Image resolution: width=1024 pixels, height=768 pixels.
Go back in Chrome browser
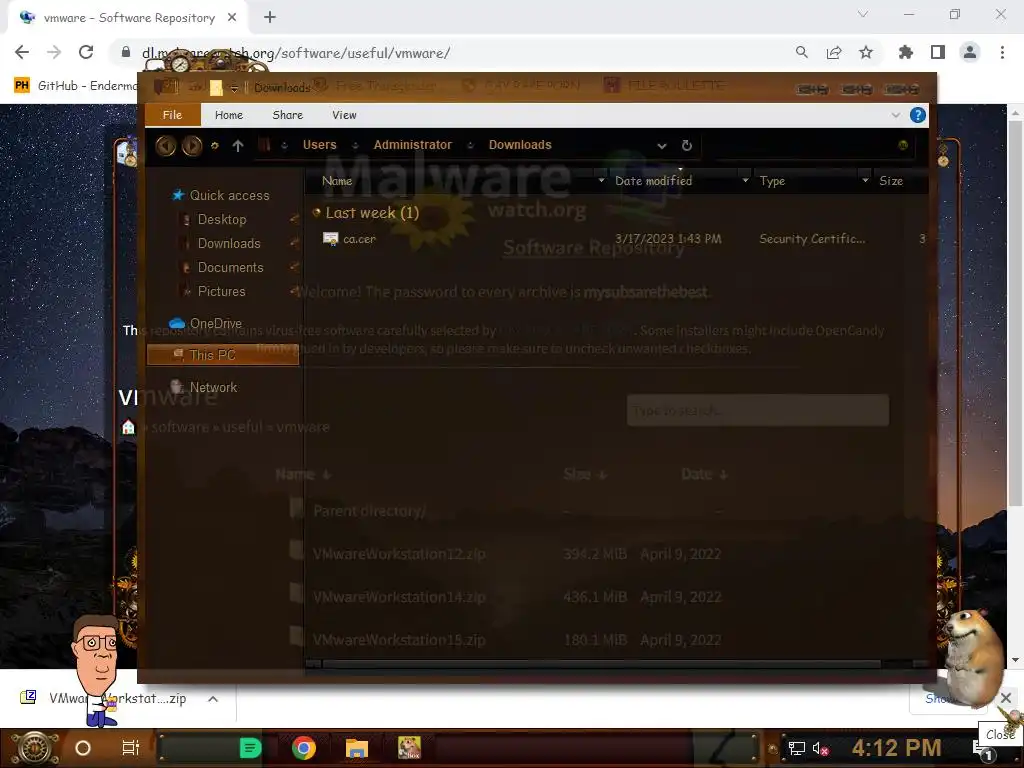coord(22,52)
